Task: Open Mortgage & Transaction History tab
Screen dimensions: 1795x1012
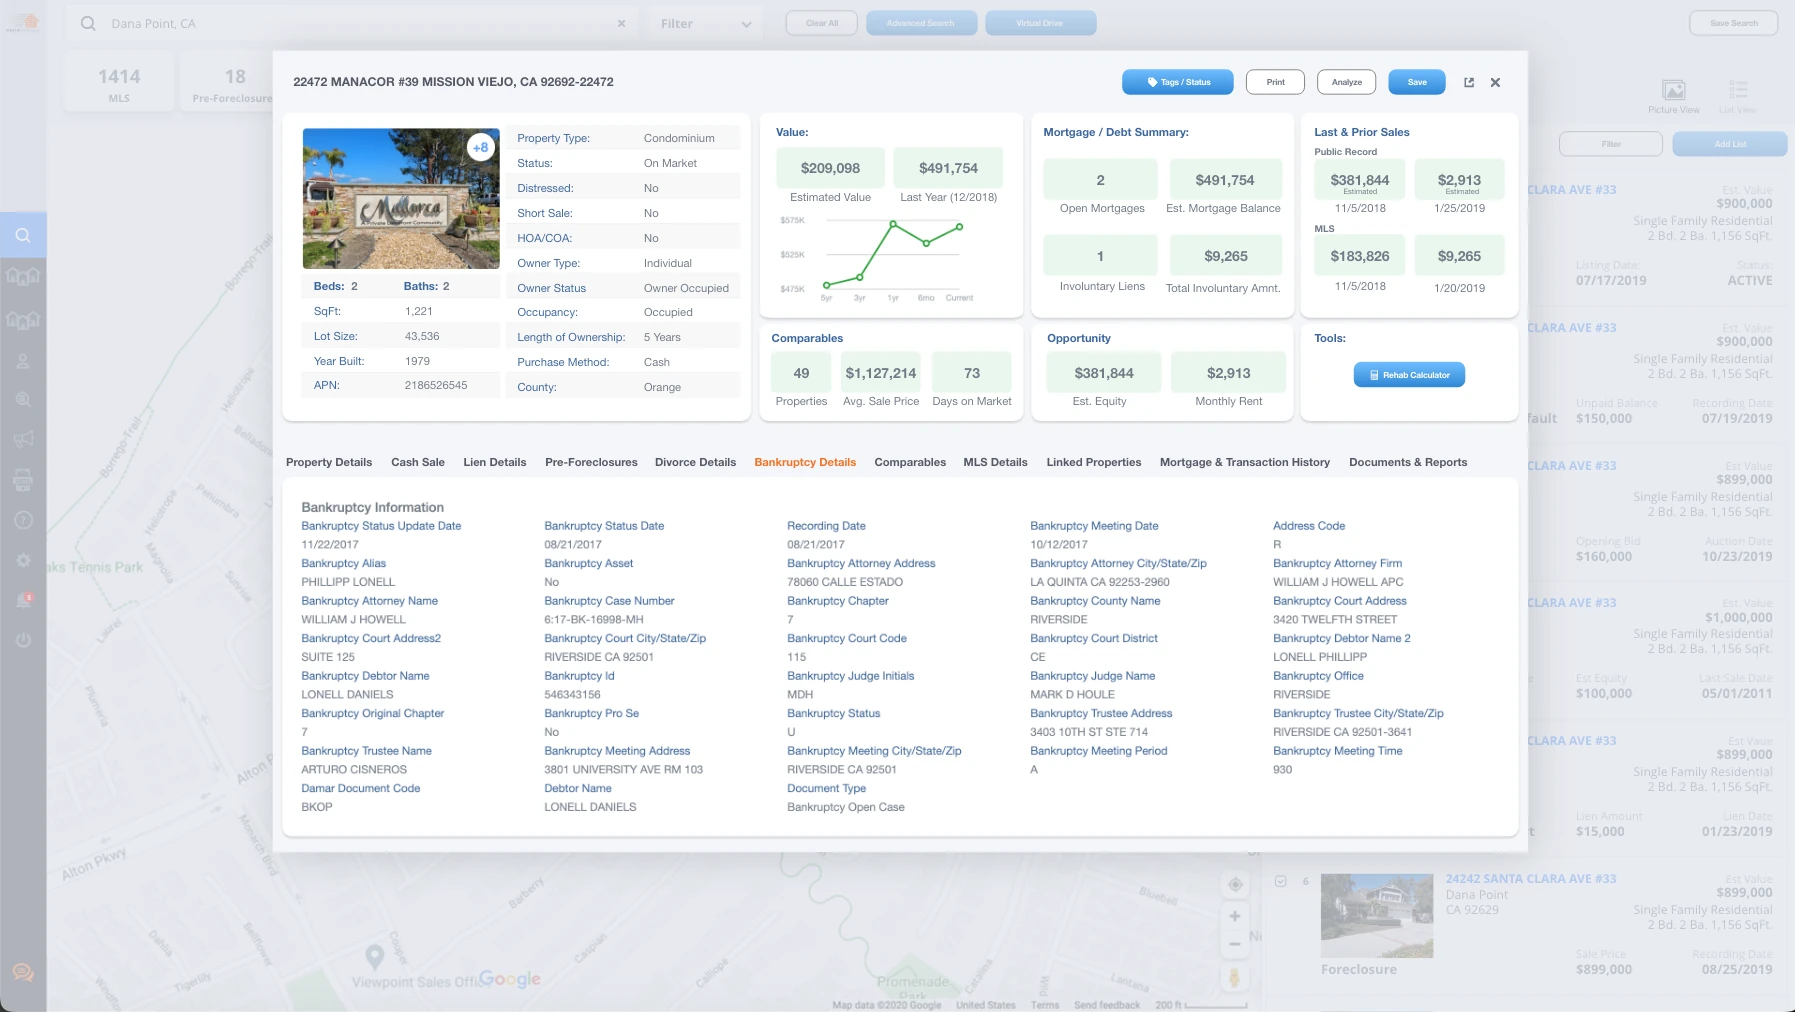Action: pos(1245,462)
